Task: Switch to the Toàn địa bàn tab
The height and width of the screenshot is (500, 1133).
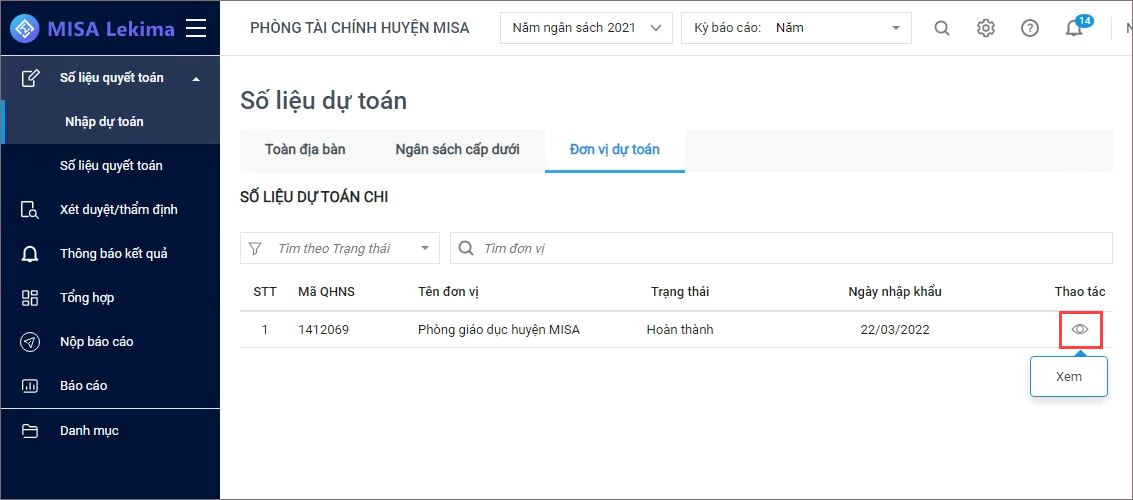Action: tap(305, 150)
